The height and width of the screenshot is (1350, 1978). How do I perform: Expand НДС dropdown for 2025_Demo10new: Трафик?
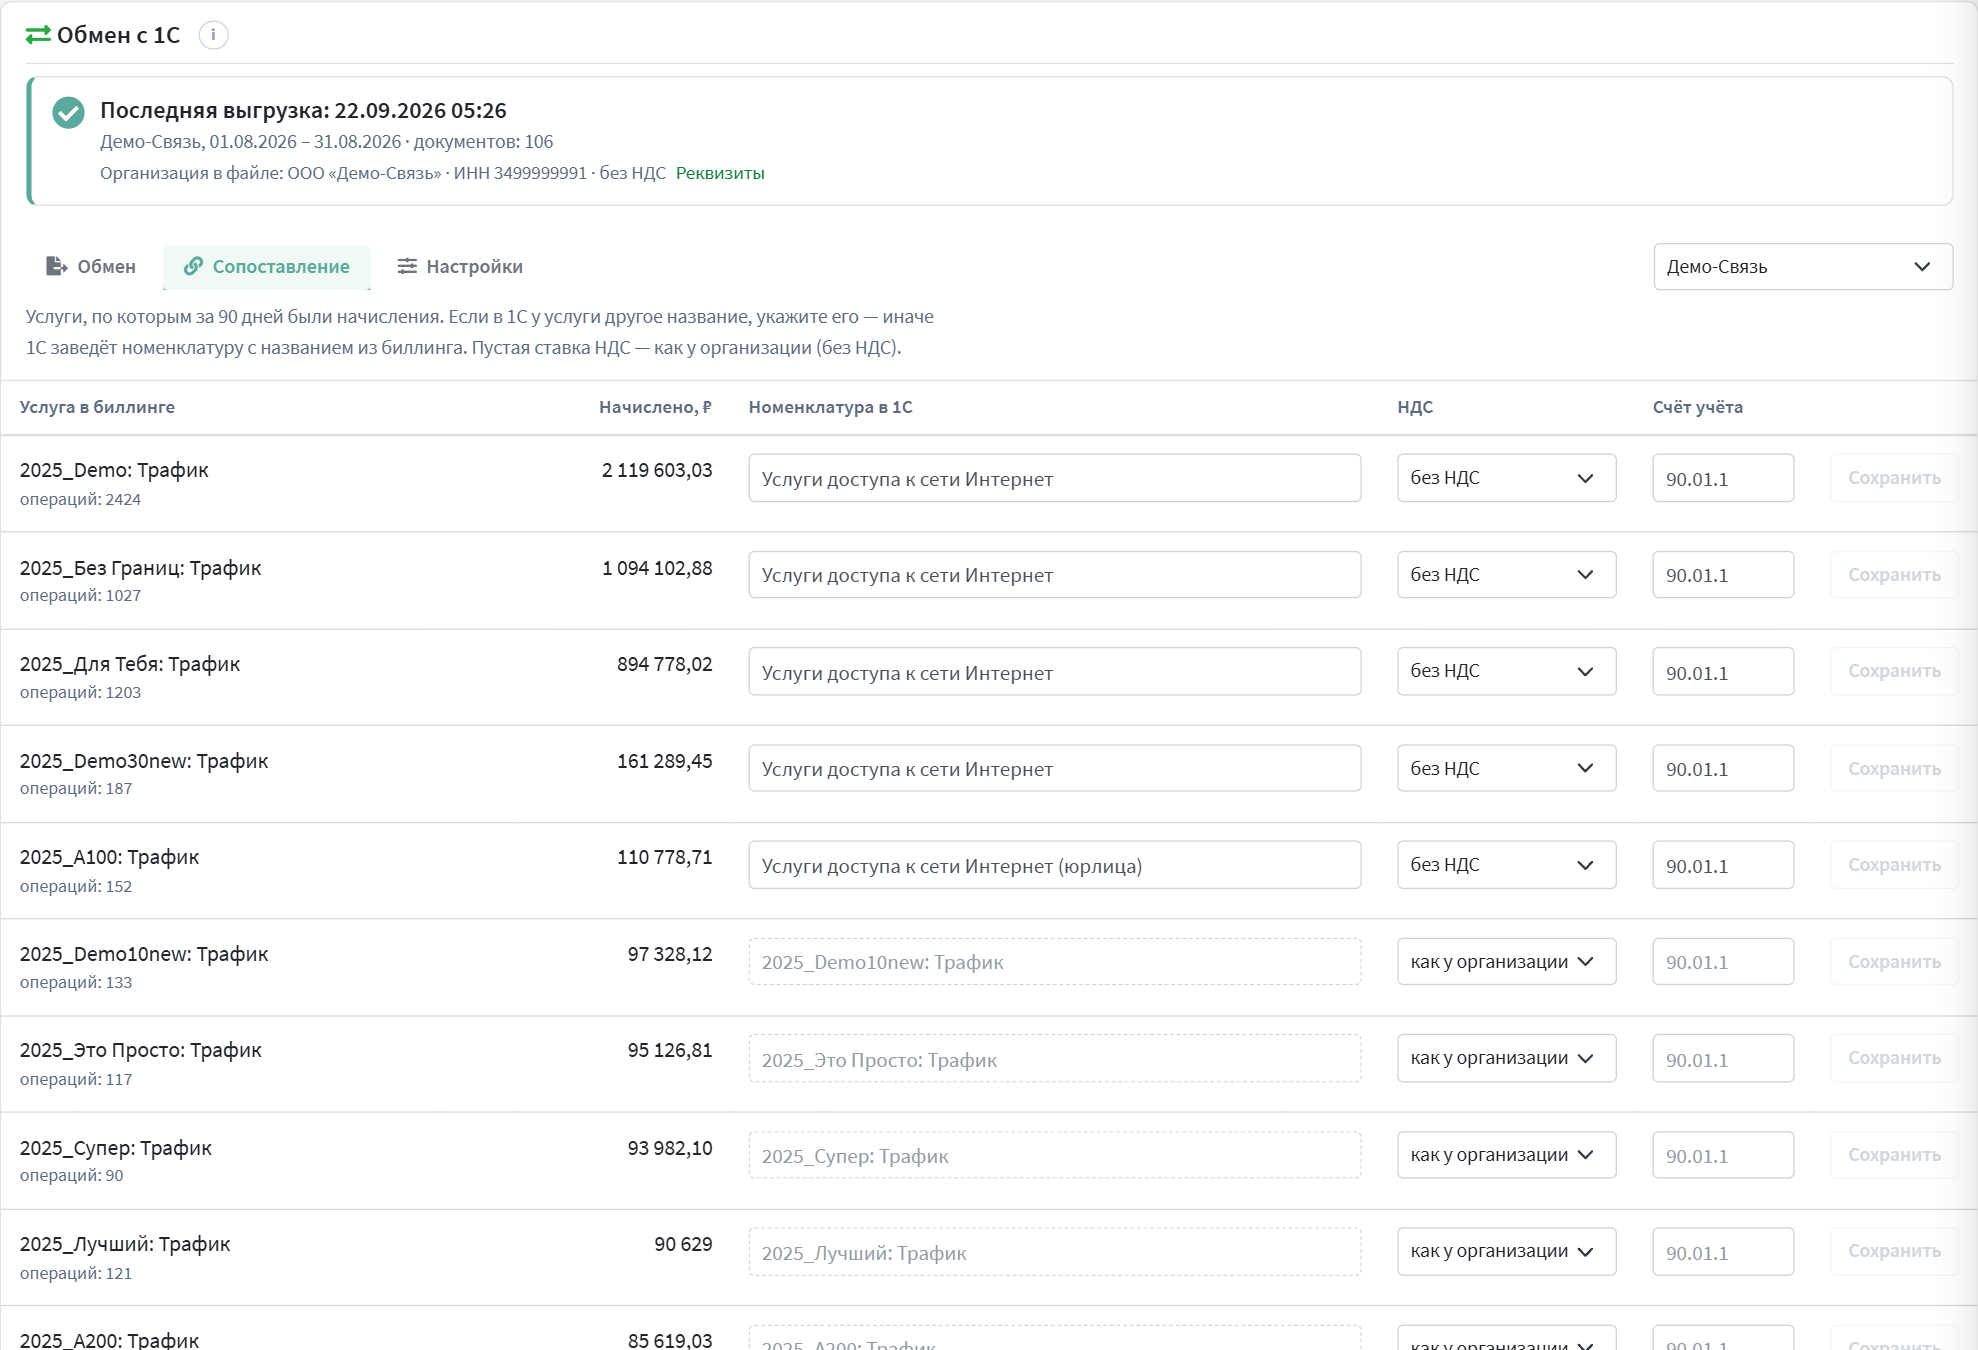1506,962
